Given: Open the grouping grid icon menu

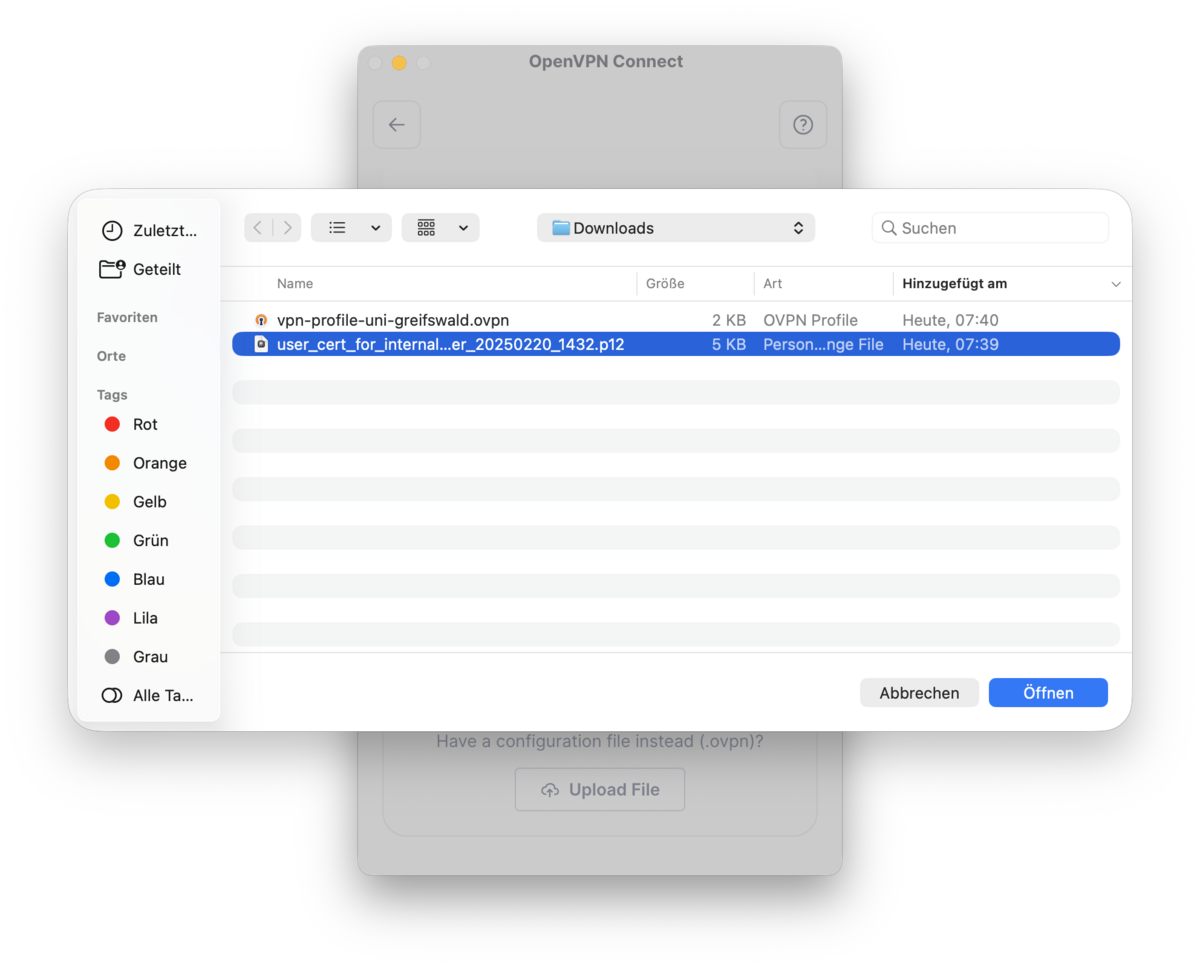Looking at the screenshot, I should tap(427, 228).
